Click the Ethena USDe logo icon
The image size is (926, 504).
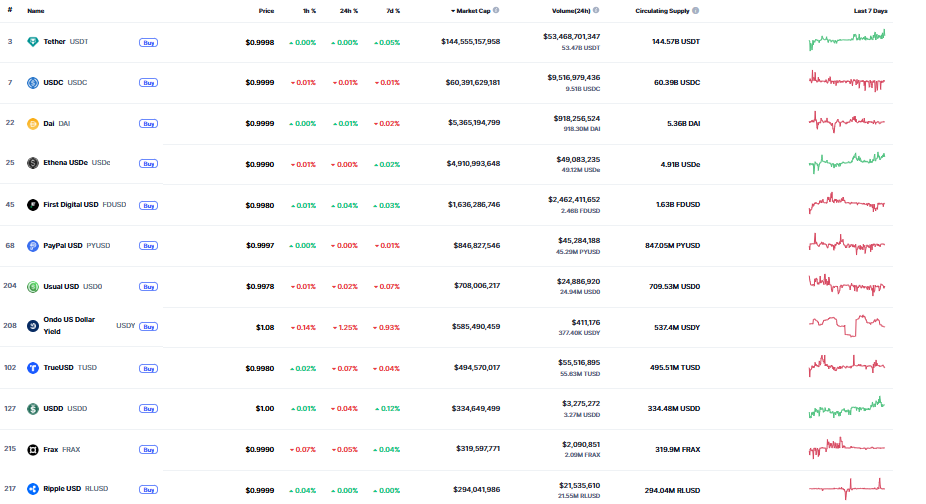point(33,163)
